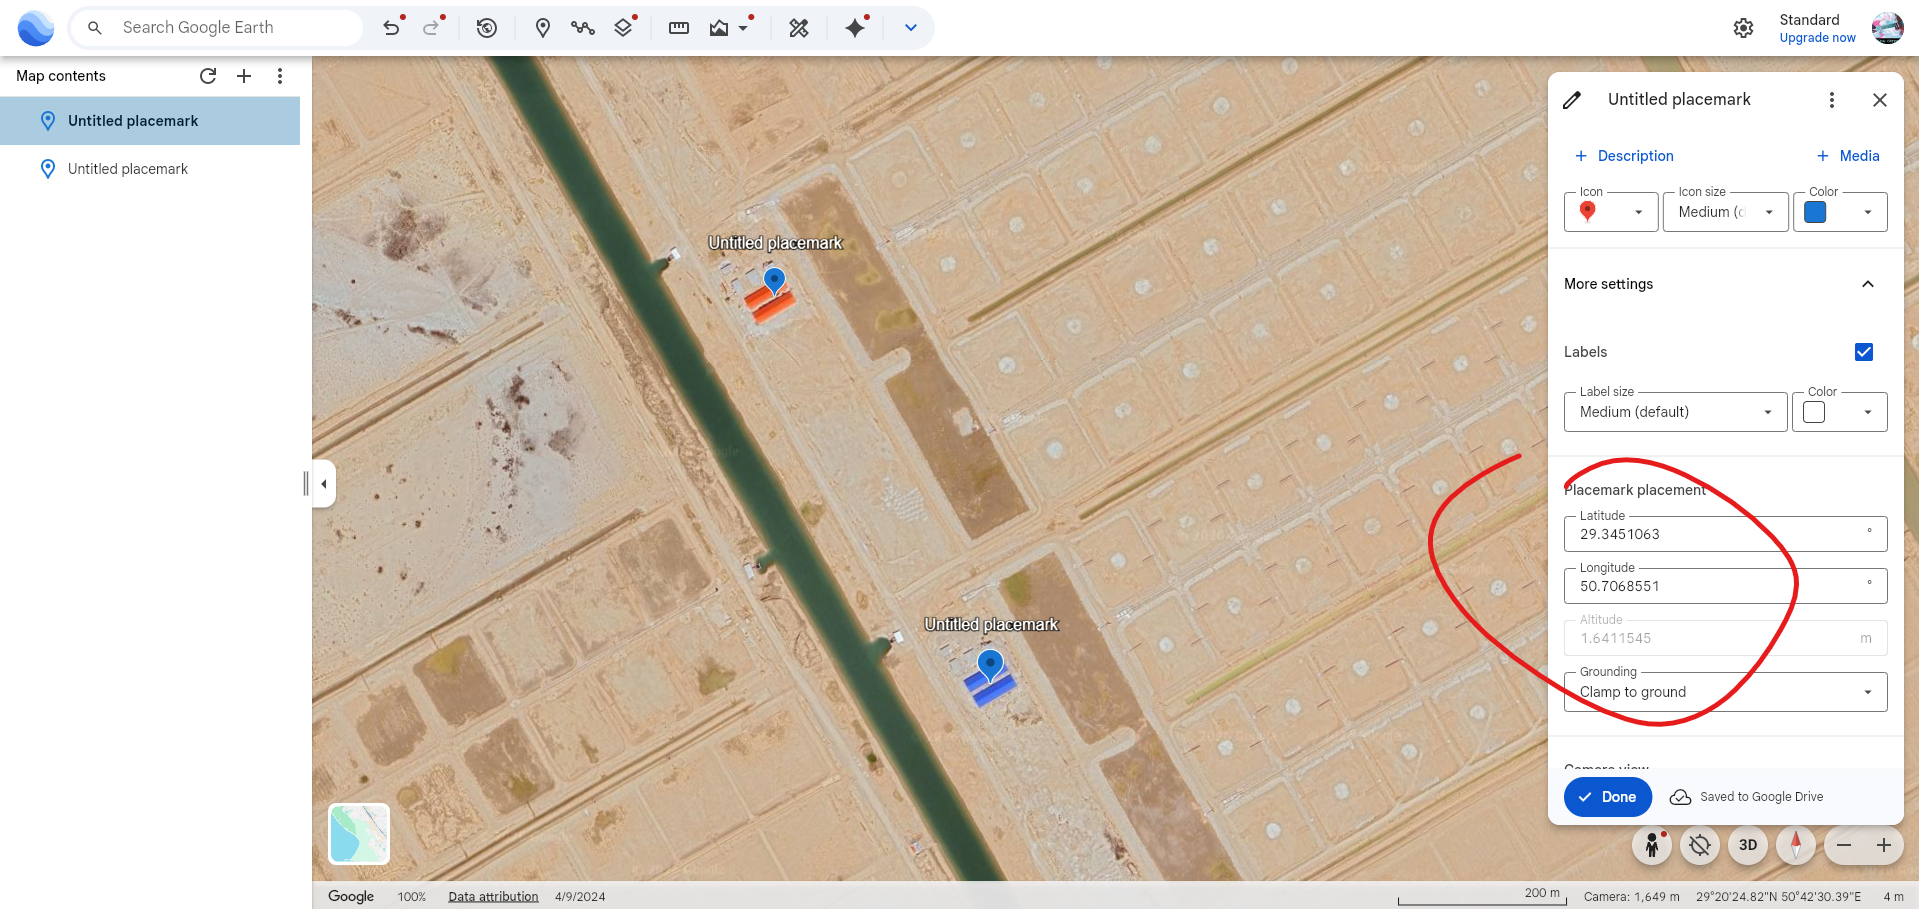Click the Search Google Earth box

pyautogui.click(x=216, y=28)
